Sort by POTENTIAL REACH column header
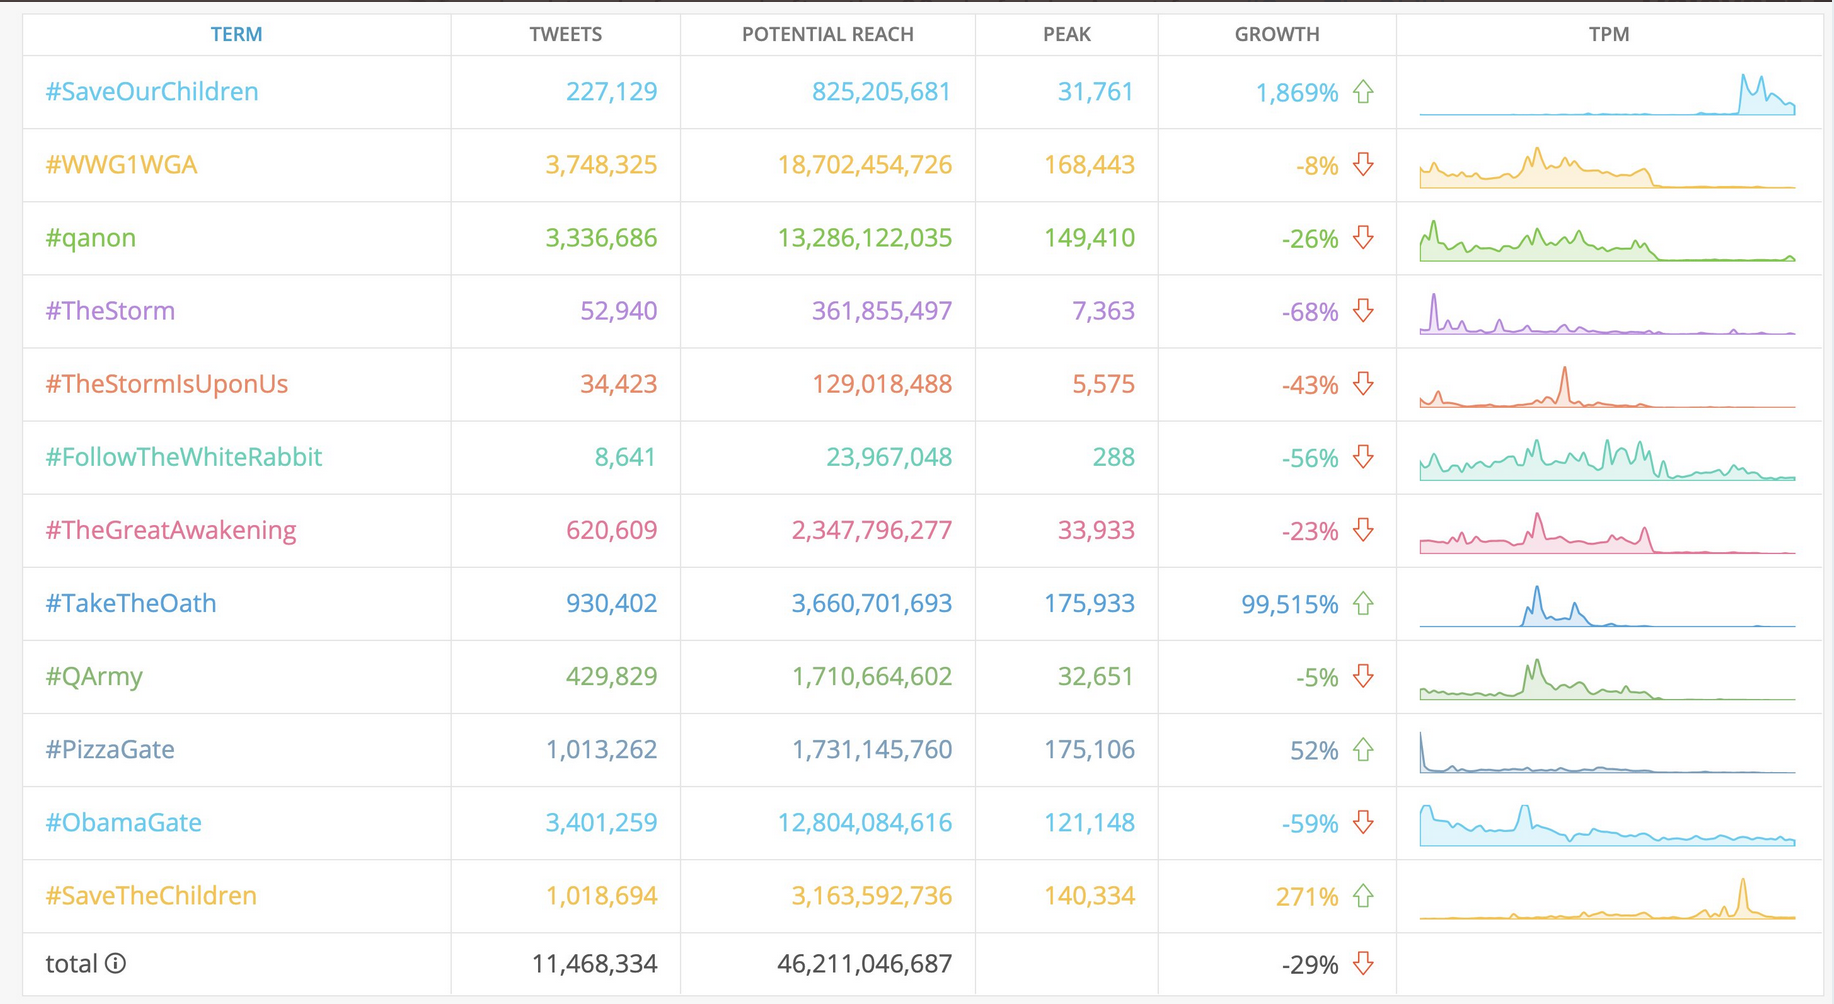 point(827,34)
